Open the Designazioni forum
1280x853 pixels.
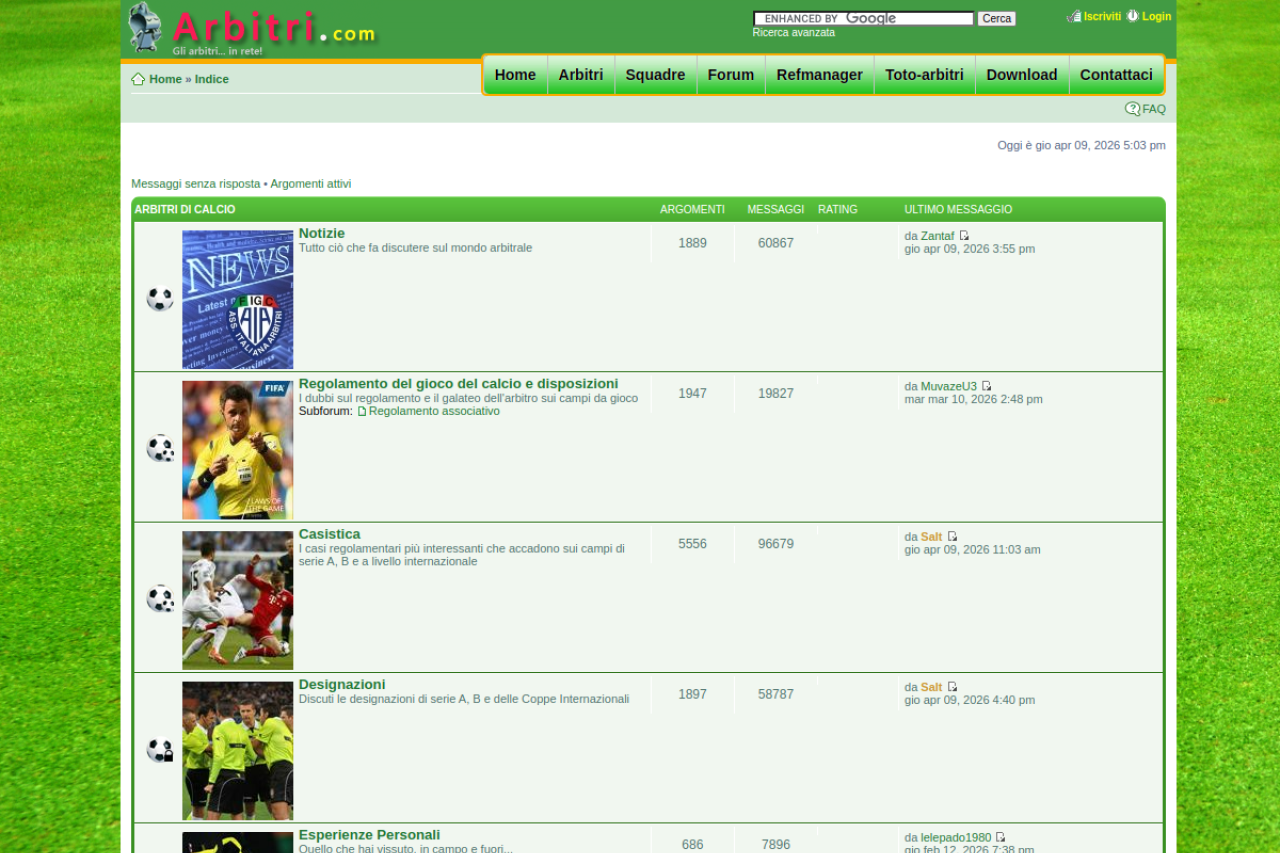tap(342, 685)
